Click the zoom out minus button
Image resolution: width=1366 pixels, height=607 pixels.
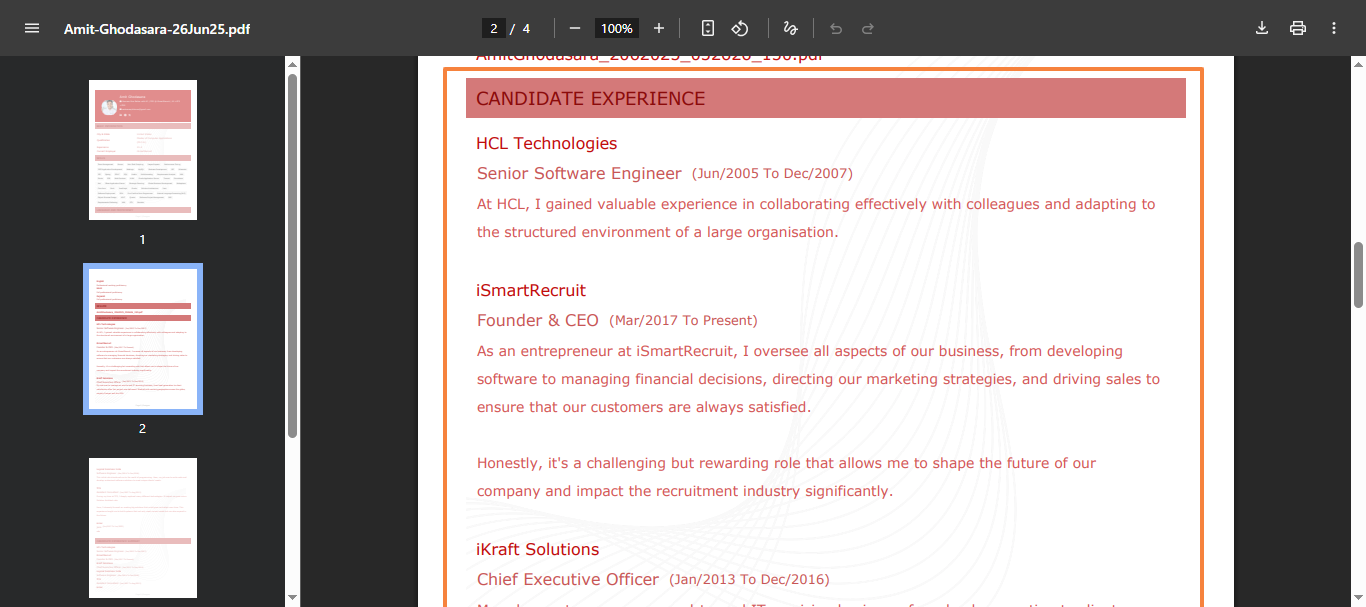click(575, 28)
